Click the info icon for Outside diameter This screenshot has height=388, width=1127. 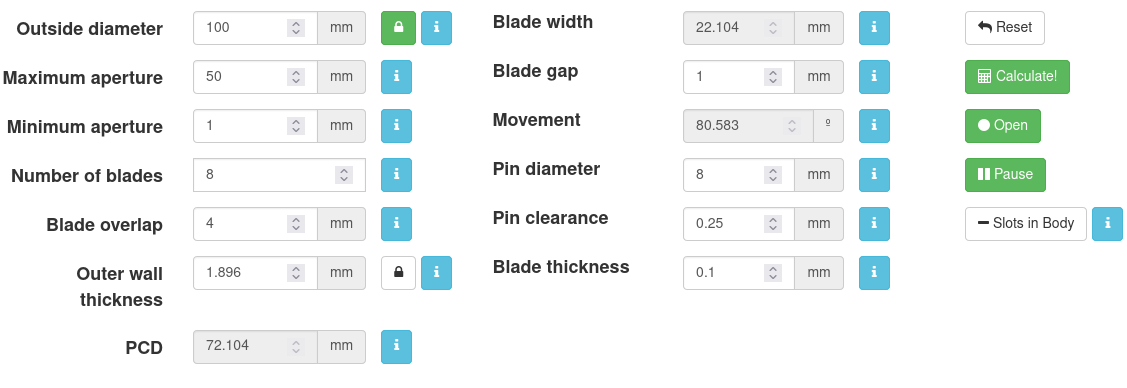point(436,28)
